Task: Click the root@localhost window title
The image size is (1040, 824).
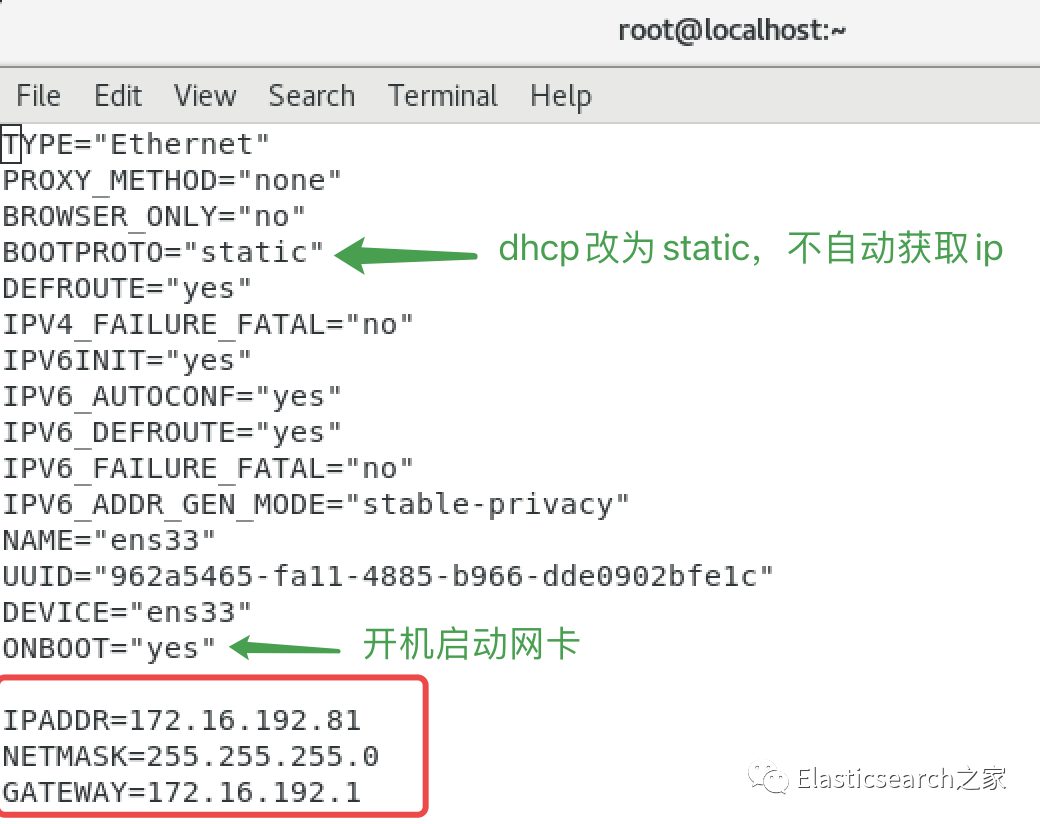Action: [x=732, y=31]
